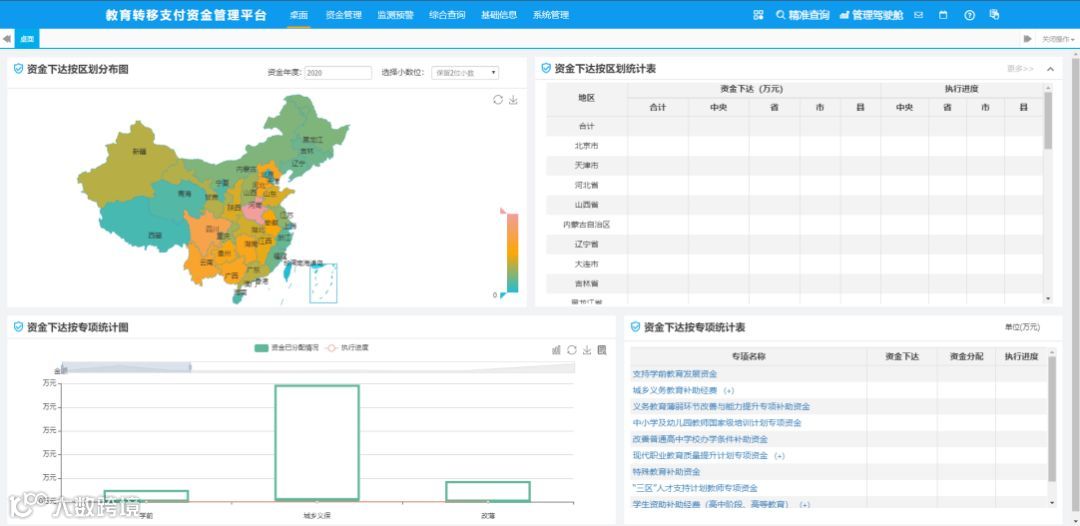The width and height of the screenshot is (1080, 526).
Task: Open 义务教育薄弱环节改善与能力提升专项补助资金 link
Action: tap(721, 407)
